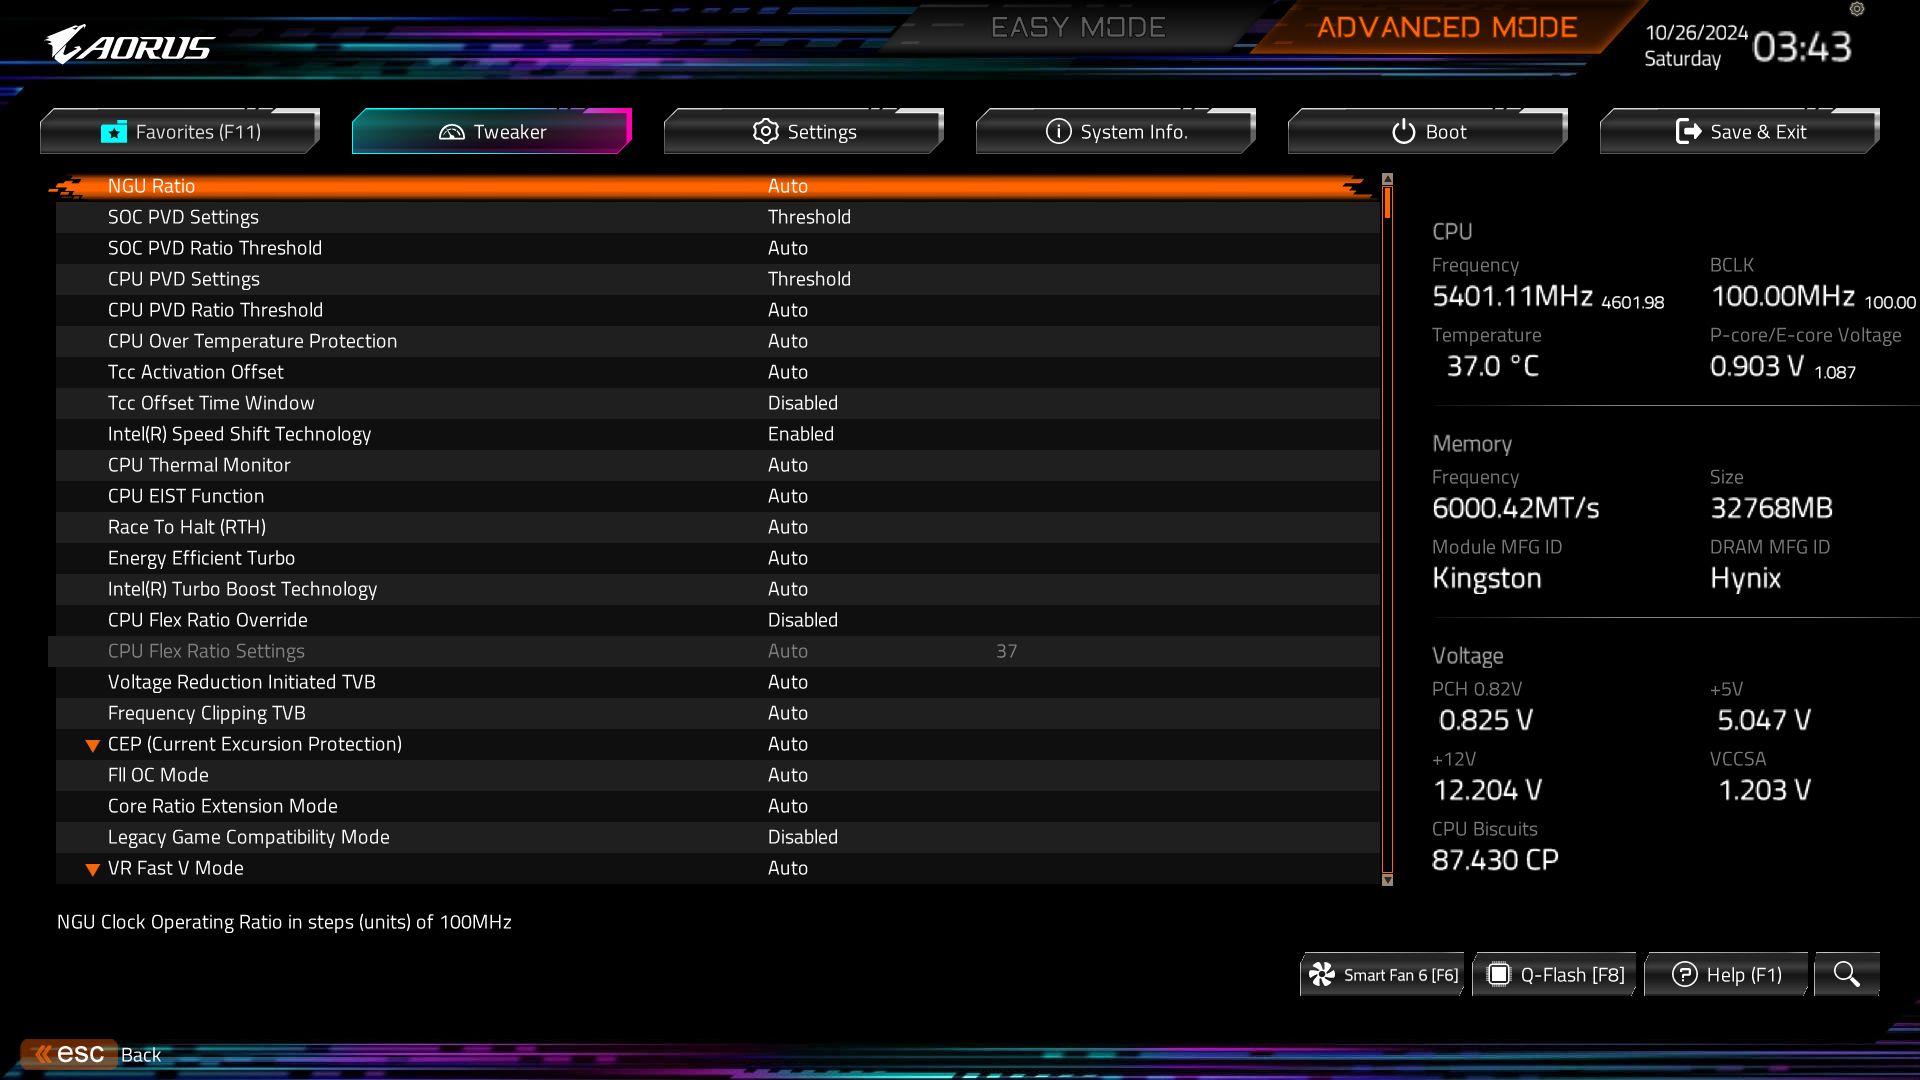
Task: Open CPU PVD Settings Threshold dropdown
Action: (x=809, y=279)
